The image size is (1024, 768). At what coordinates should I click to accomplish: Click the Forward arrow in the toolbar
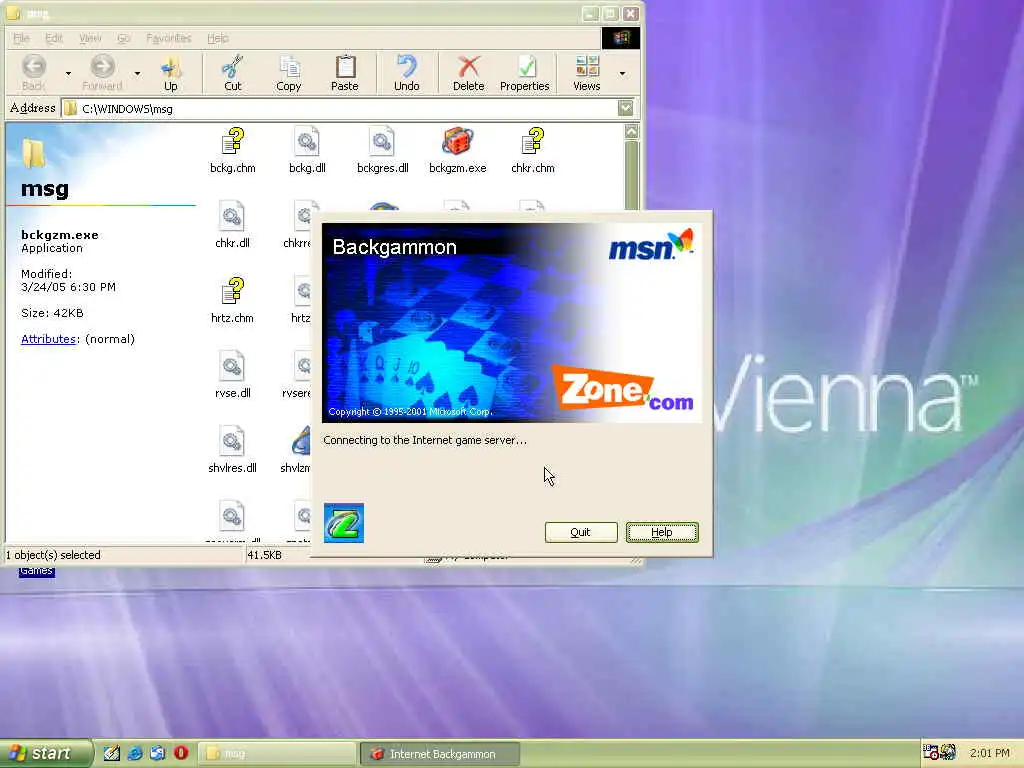(102, 72)
